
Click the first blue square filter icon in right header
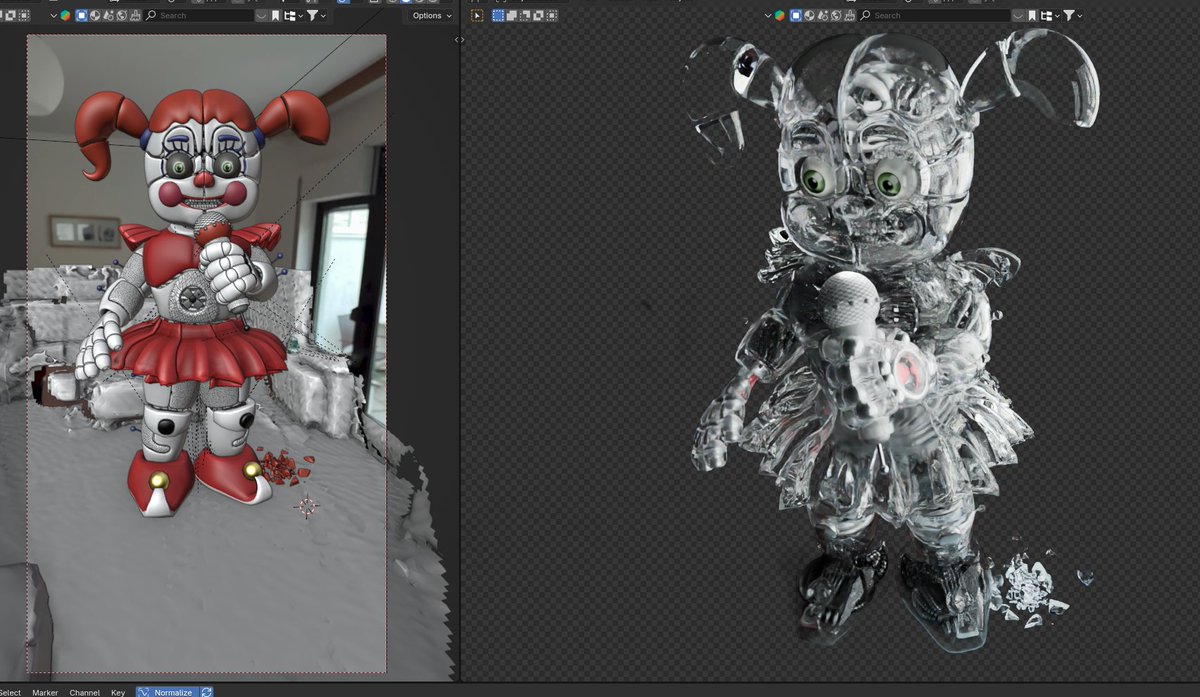[x=795, y=15]
